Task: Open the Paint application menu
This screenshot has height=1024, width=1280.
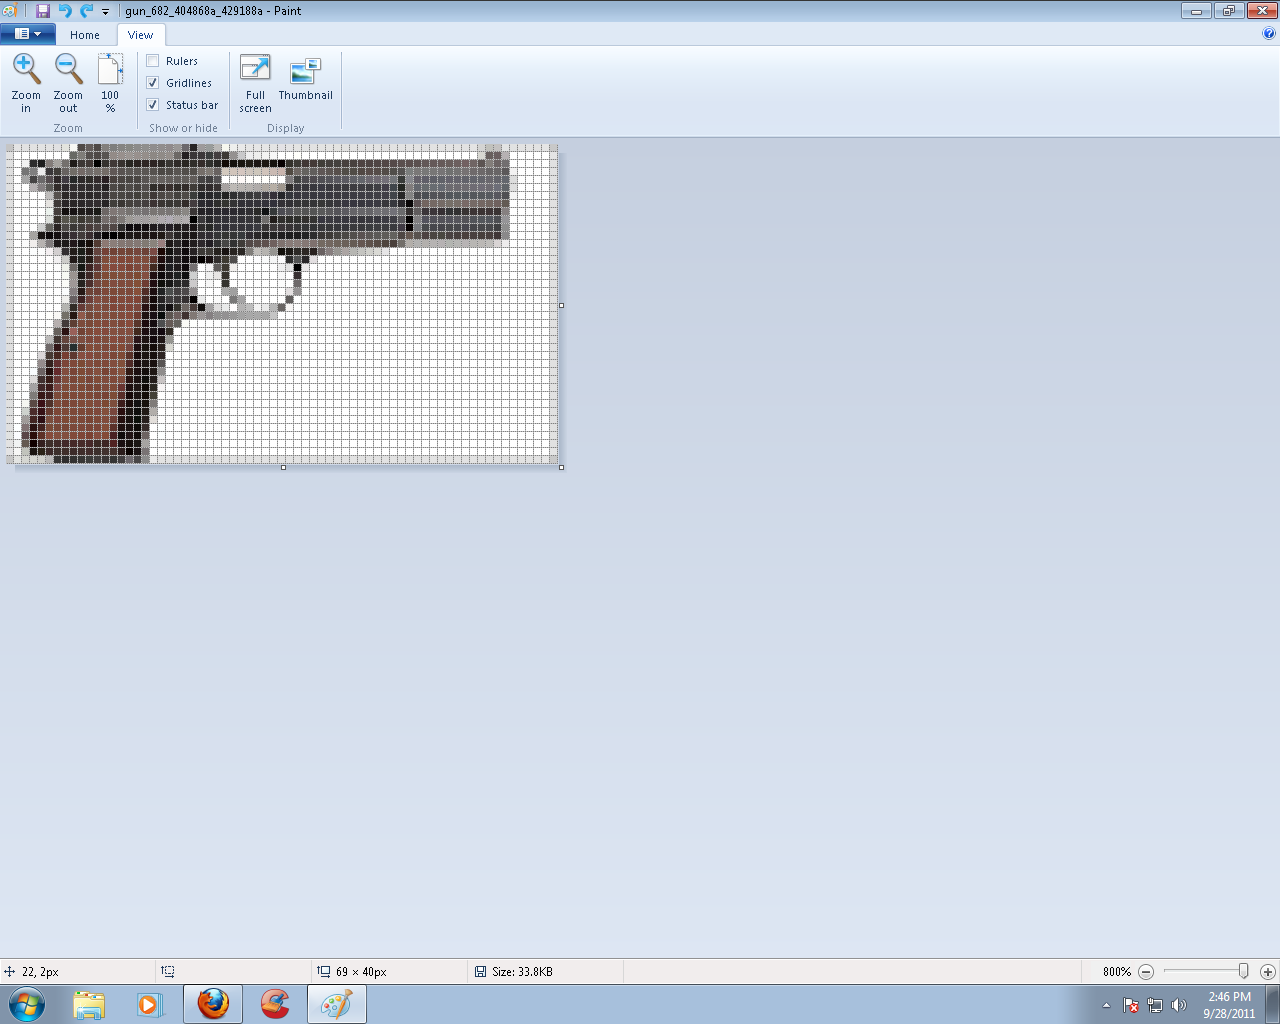Action: pos(27,33)
